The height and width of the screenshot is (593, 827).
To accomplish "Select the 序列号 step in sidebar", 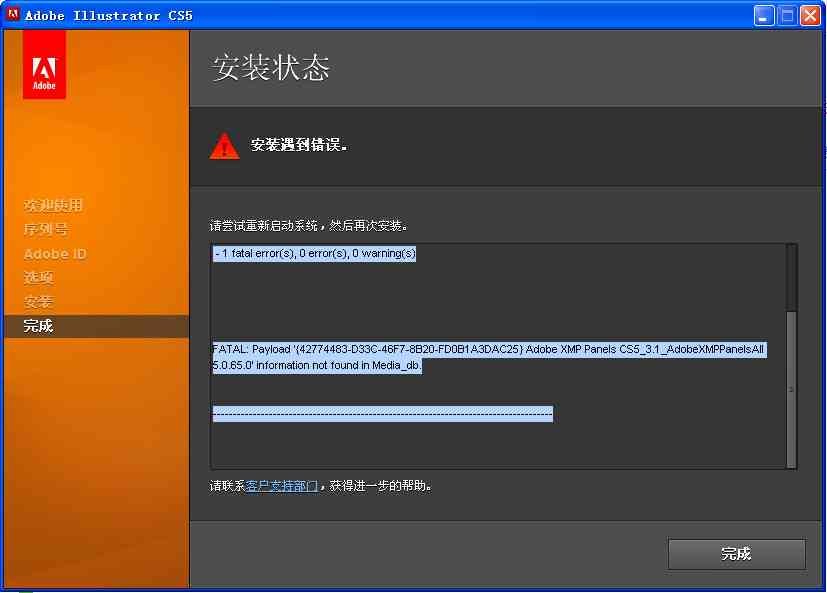I will pyautogui.click(x=46, y=229).
